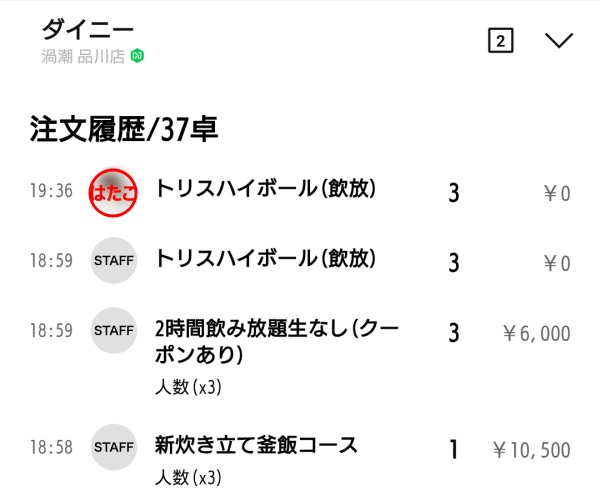This screenshot has height=501, width=600.
Task: Tap the 19:36 timestamp
Action: [50, 191]
